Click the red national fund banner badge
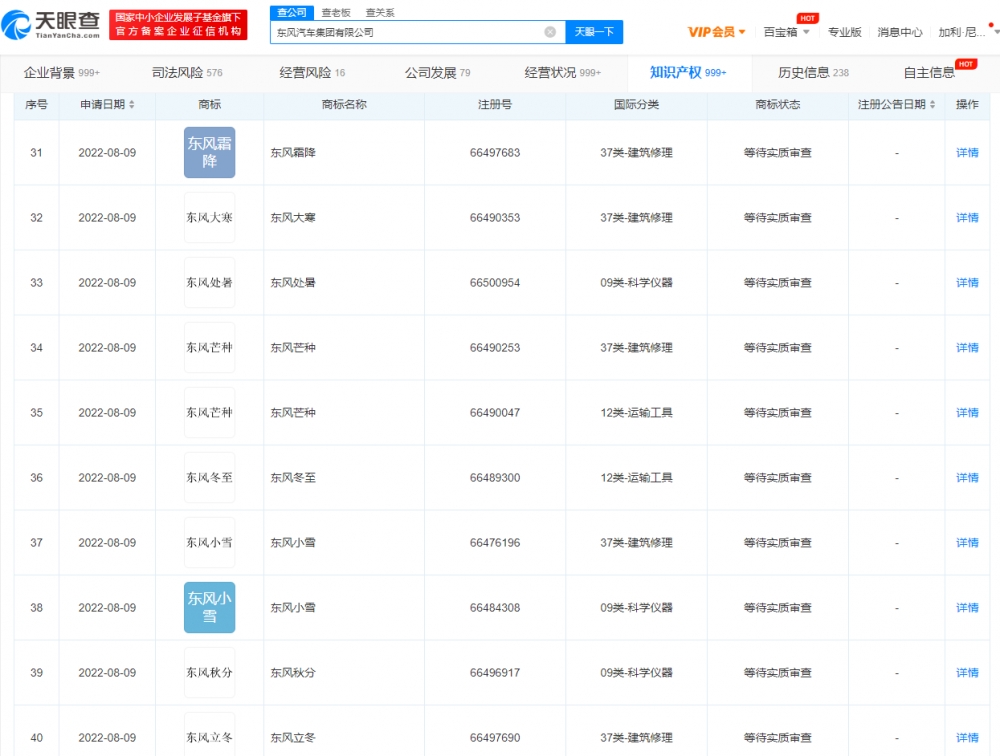The height and width of the screenshot is (756, 1000). click(178, 24)
